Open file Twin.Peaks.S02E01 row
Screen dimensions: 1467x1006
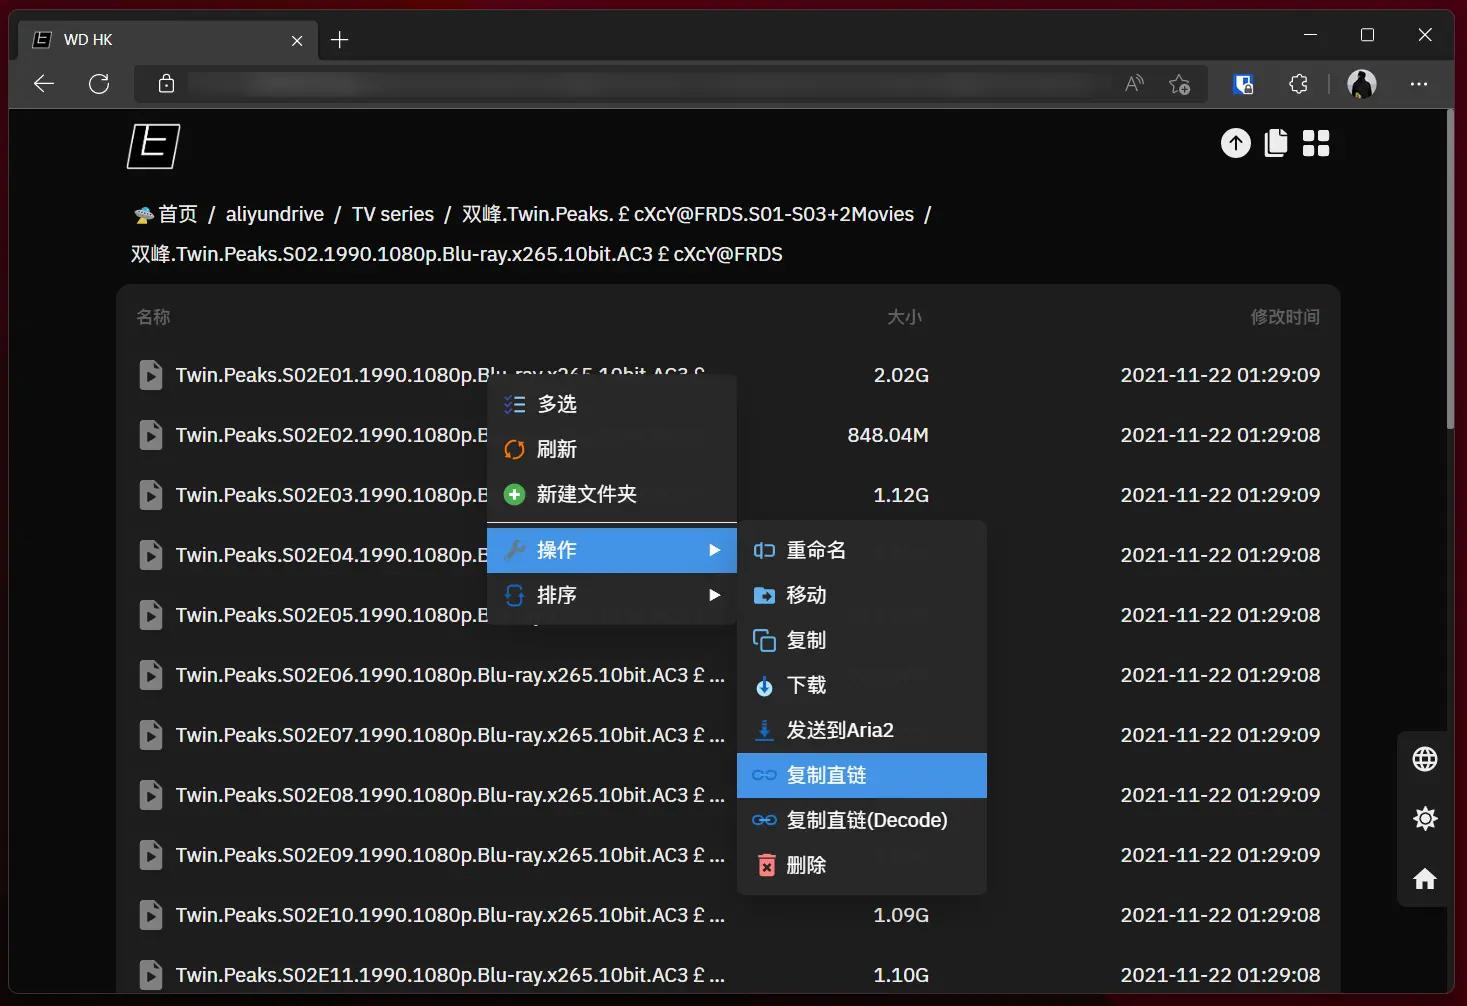[x=728, y=375]
